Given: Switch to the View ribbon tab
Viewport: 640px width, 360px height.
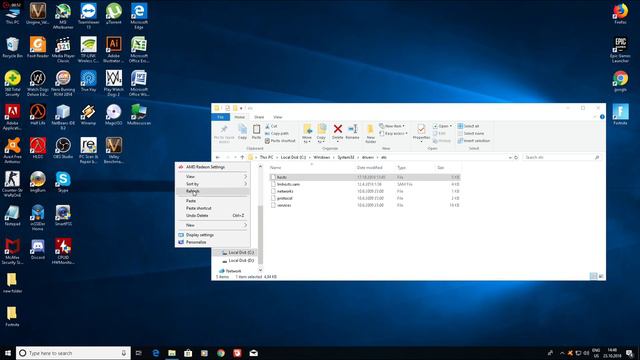Looking at the screenshot, I should click(278, 117).
